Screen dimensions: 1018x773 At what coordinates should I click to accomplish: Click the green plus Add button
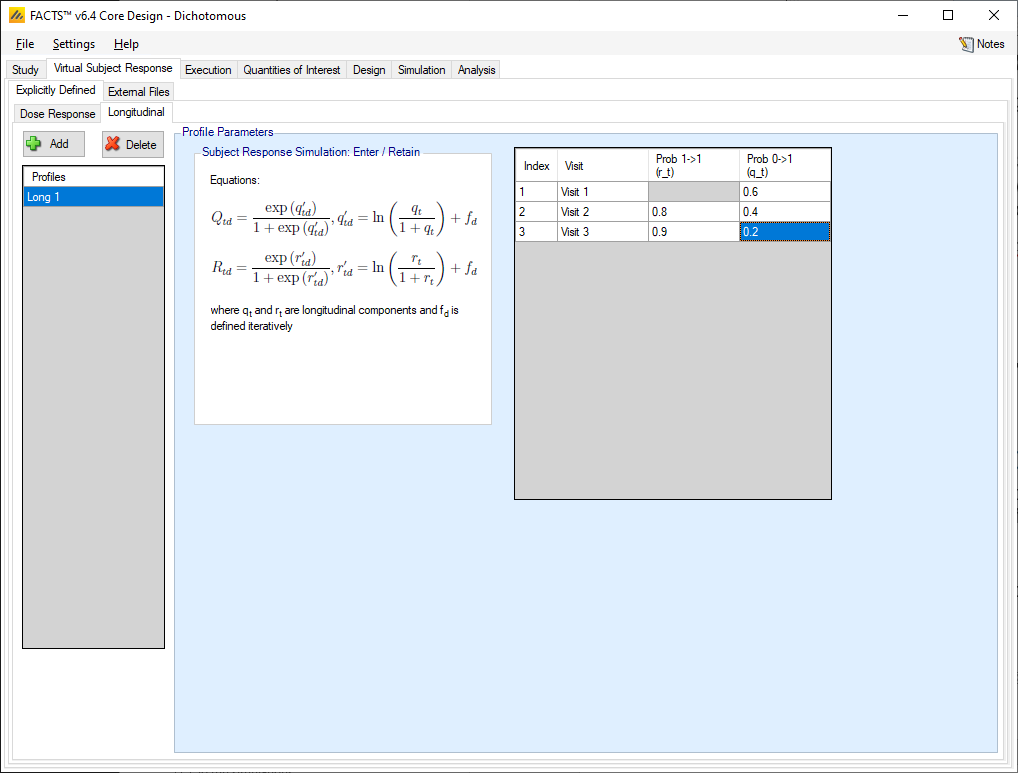[54, 144]
